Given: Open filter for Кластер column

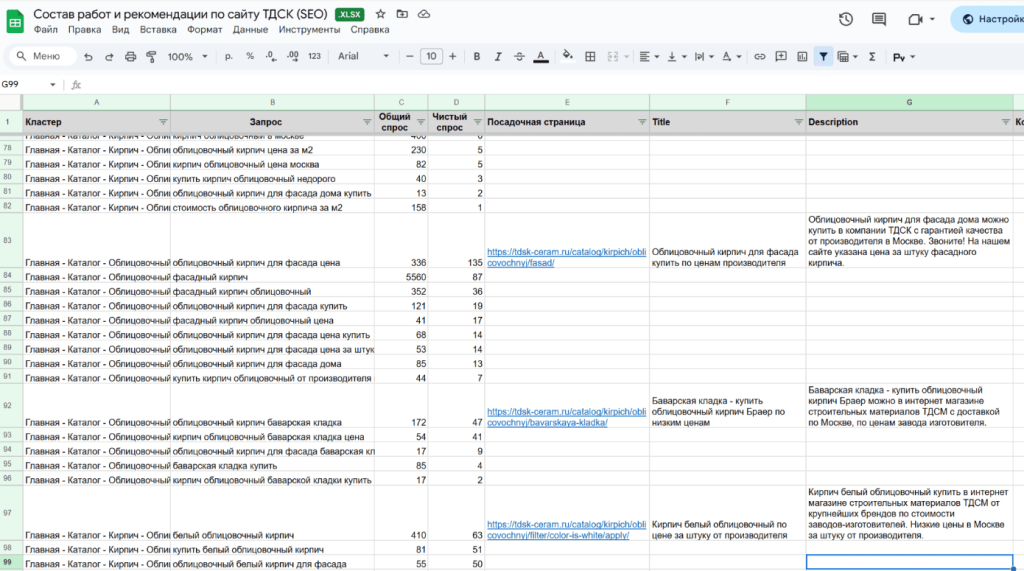Looking at the screenshot, I should click(x=163, y=122).
